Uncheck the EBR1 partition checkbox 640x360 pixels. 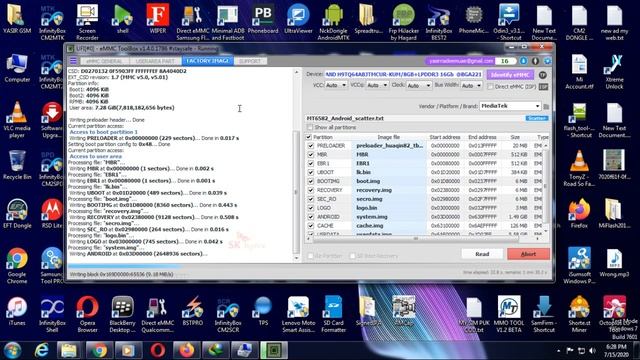pos(311,163)
